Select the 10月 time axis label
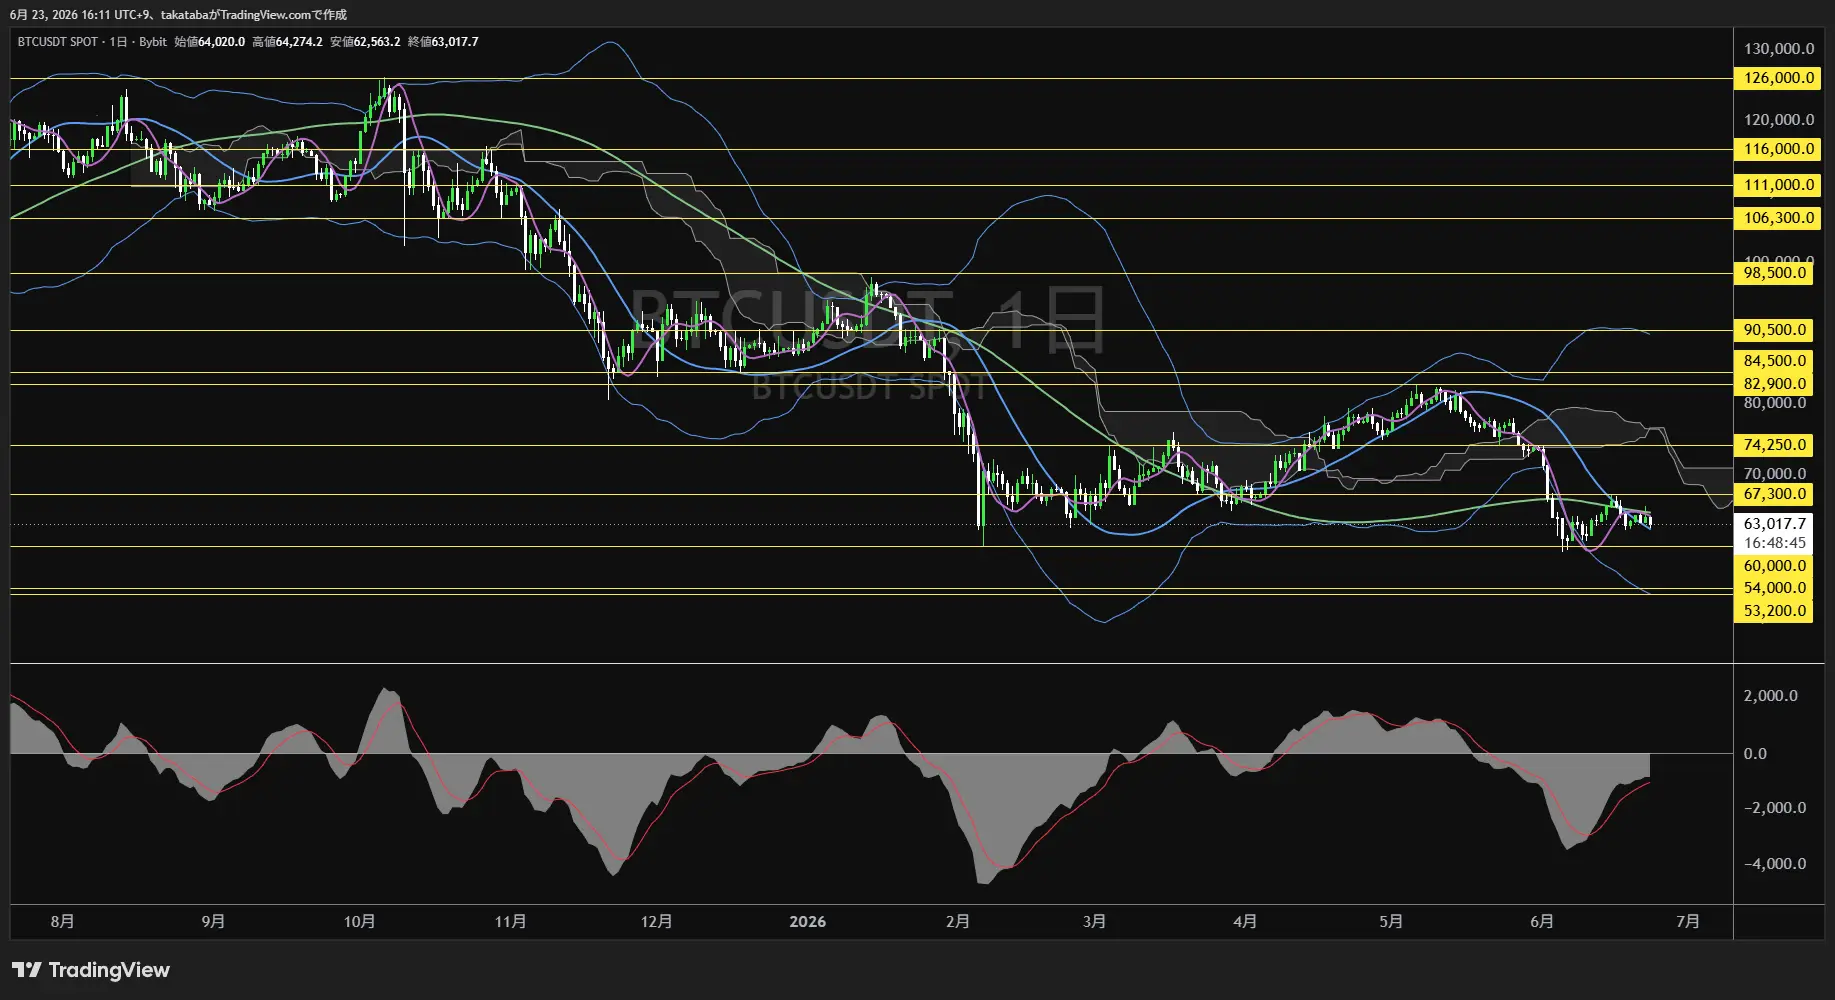 359,921
